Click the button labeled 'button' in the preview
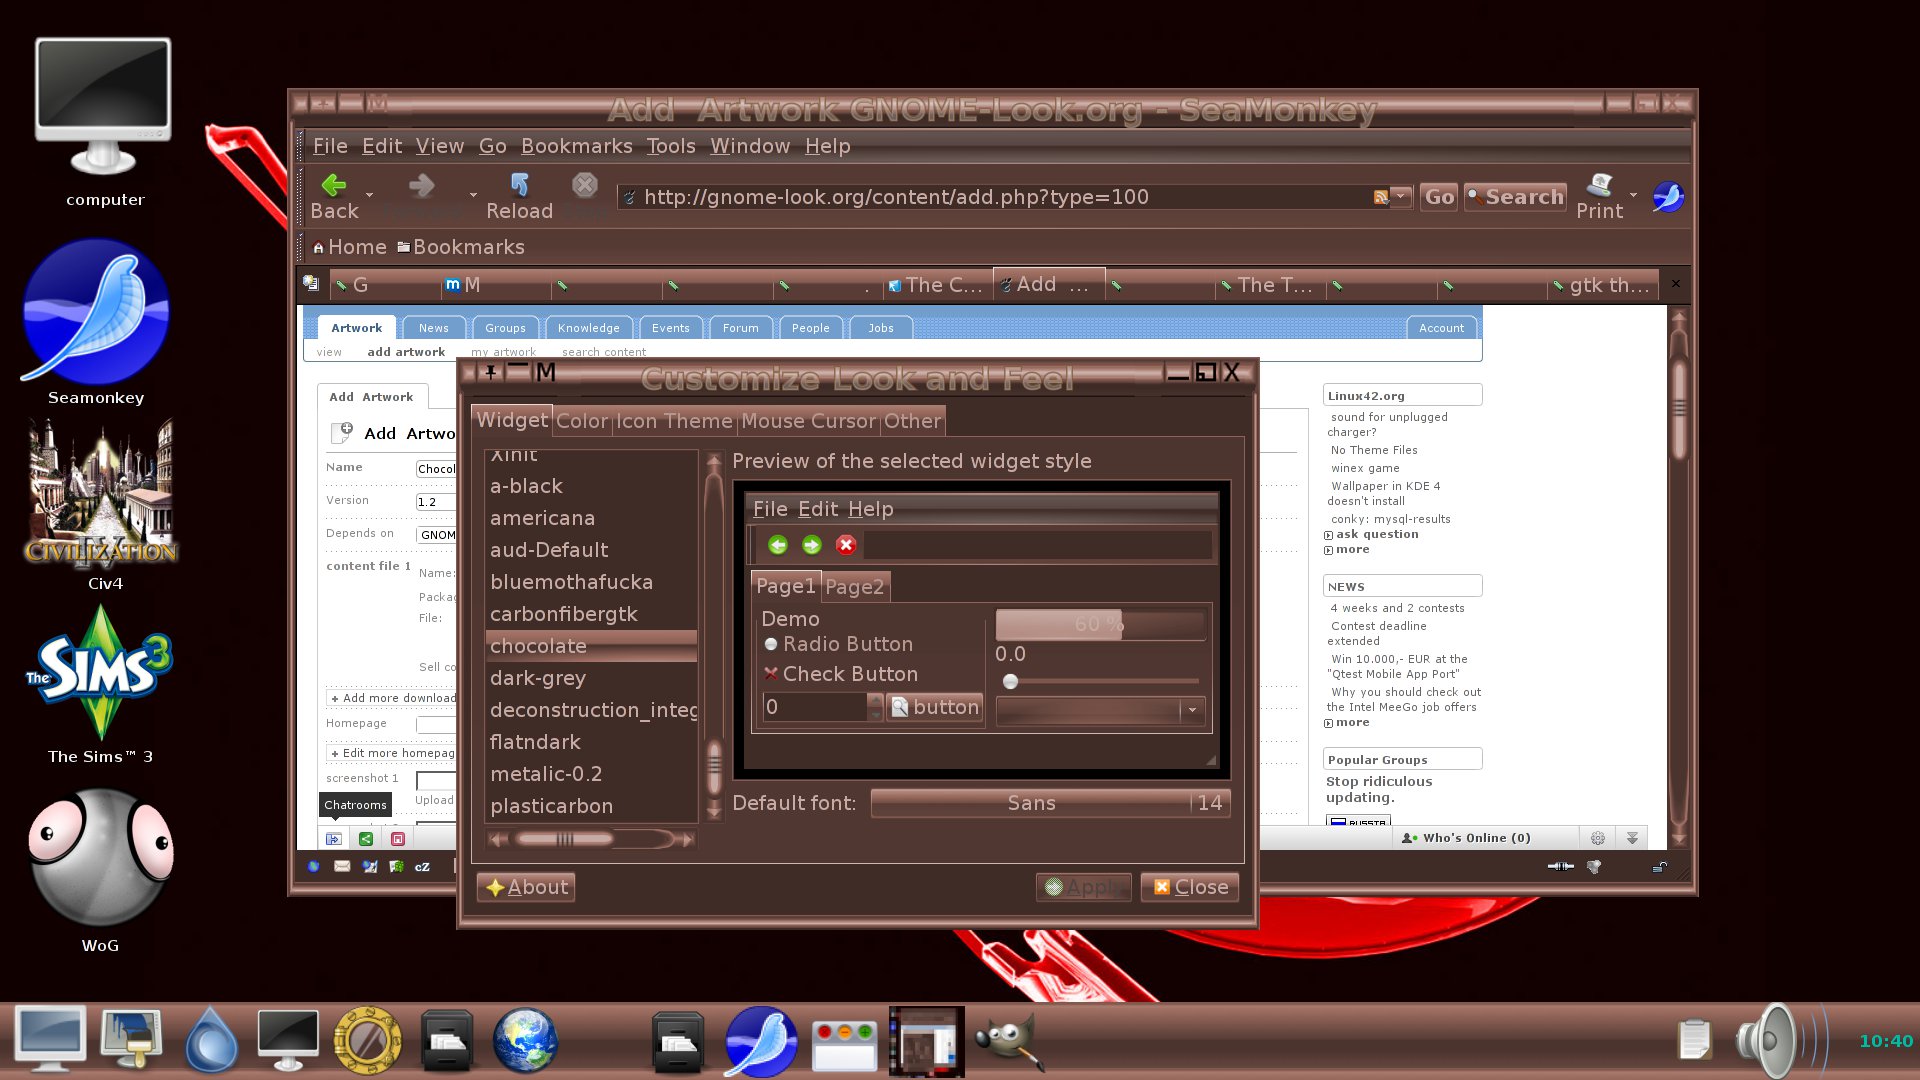 935,707
